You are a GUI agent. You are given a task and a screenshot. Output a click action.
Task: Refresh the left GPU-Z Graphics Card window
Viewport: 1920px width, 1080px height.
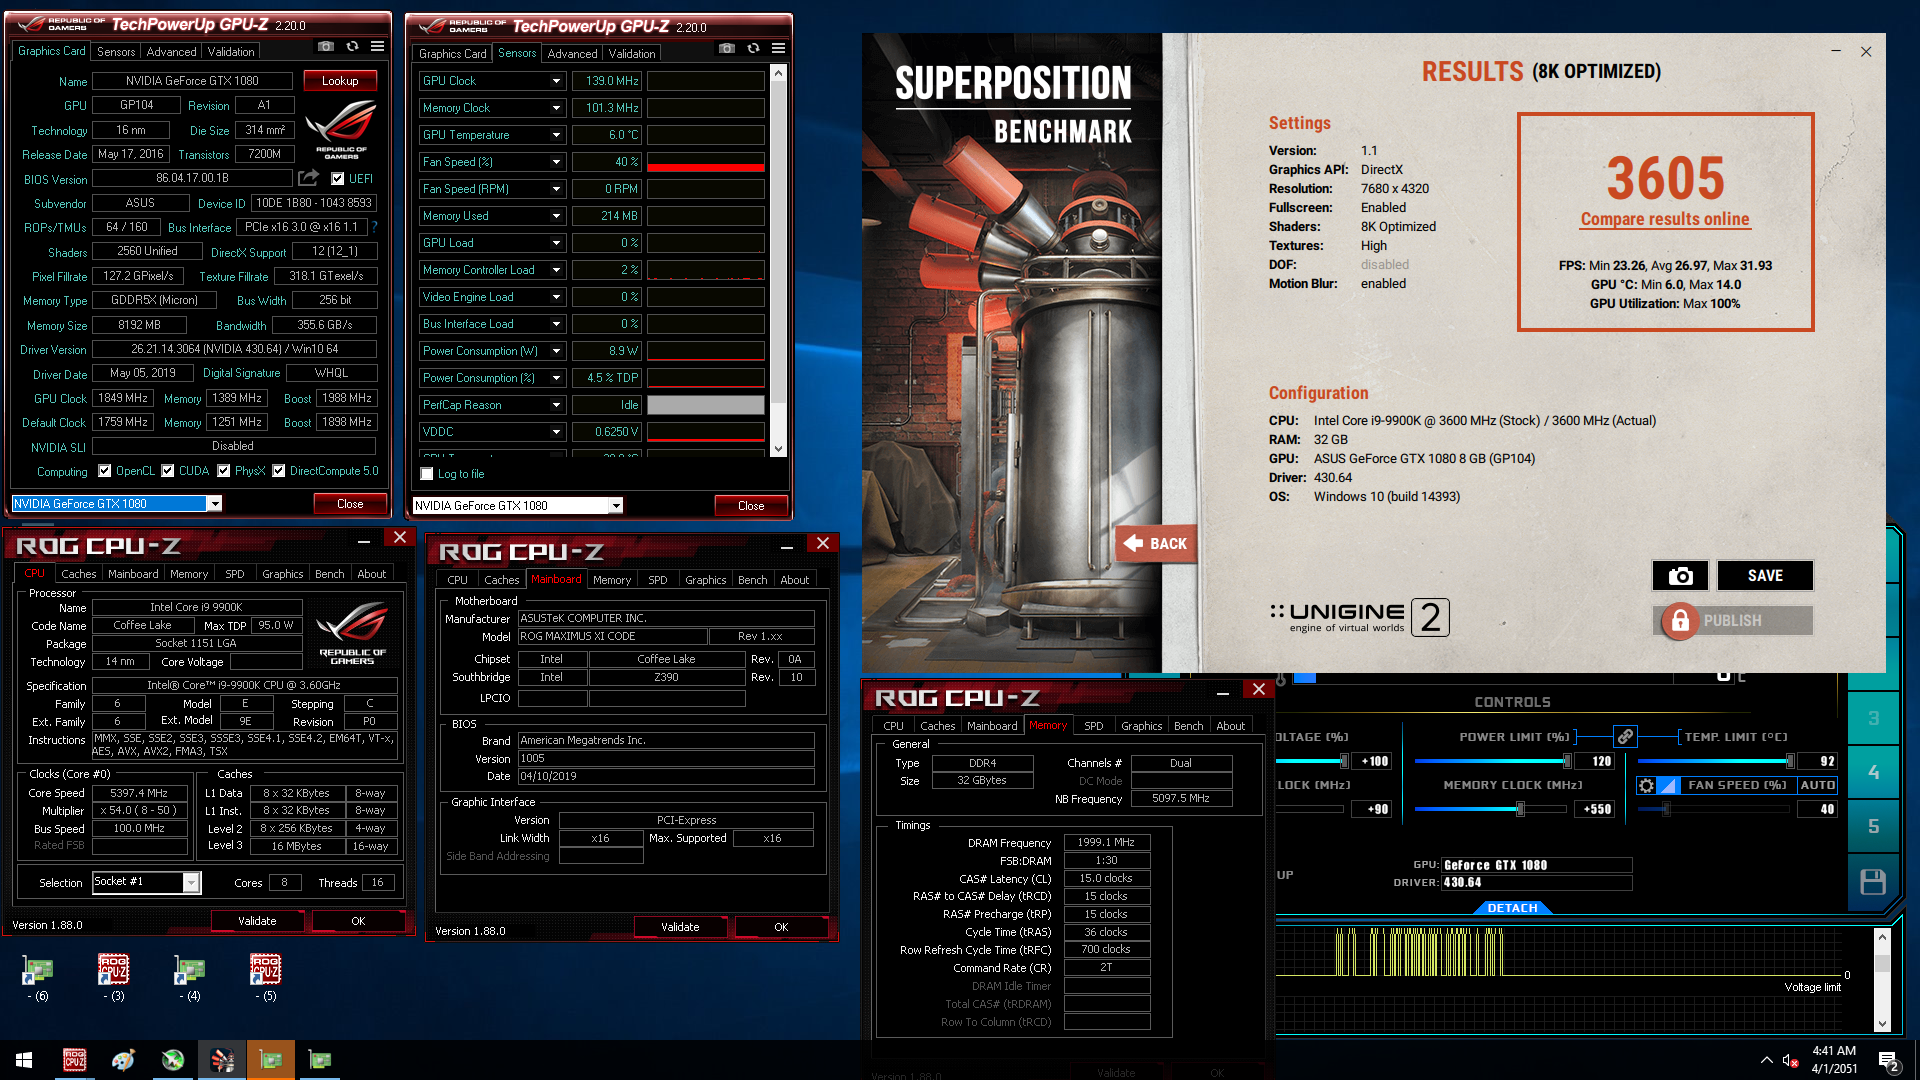[x=352, y=47]
